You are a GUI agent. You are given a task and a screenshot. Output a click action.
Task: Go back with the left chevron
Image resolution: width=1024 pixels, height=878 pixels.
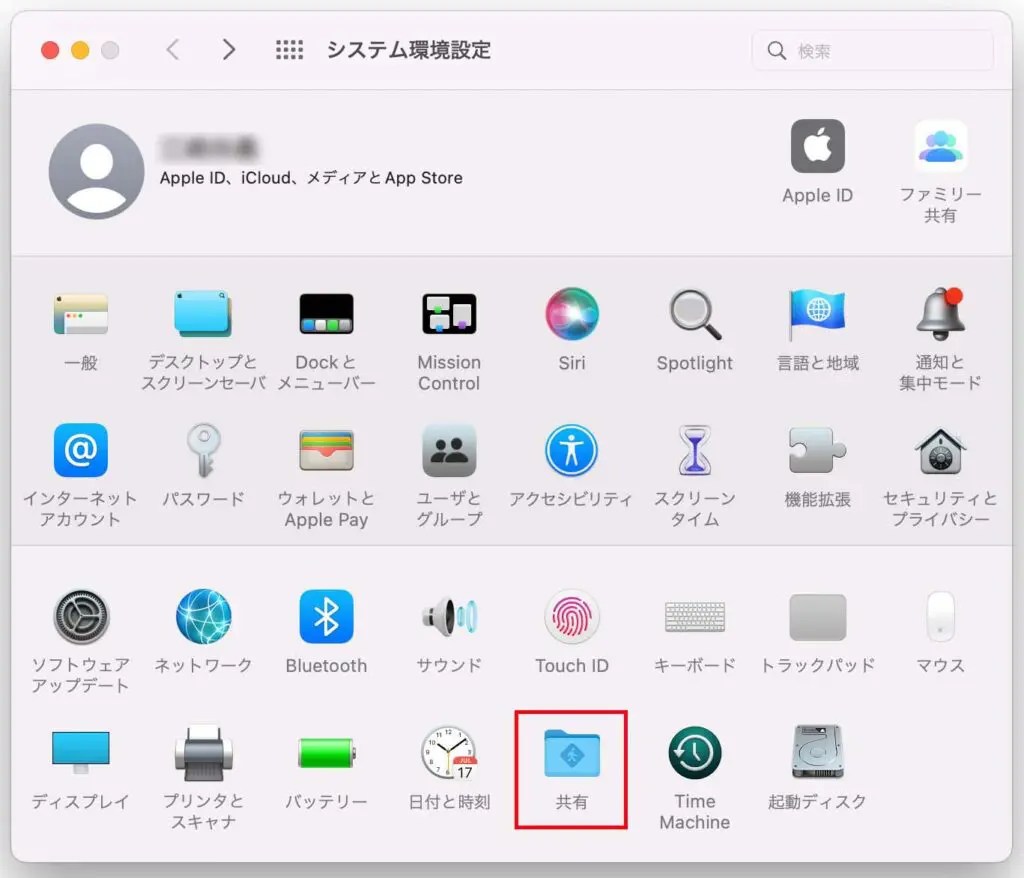coord(173,50)
